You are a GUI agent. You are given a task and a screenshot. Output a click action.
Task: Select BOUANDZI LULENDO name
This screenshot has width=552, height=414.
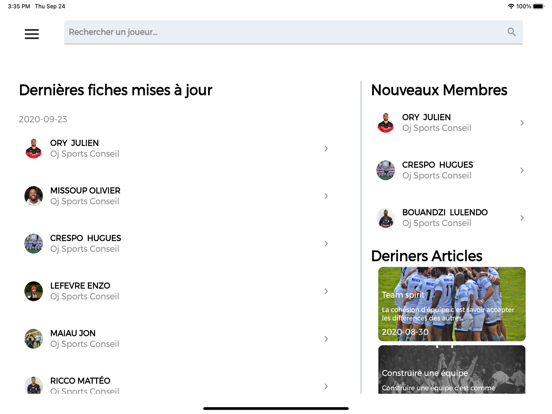pos(445,212)
